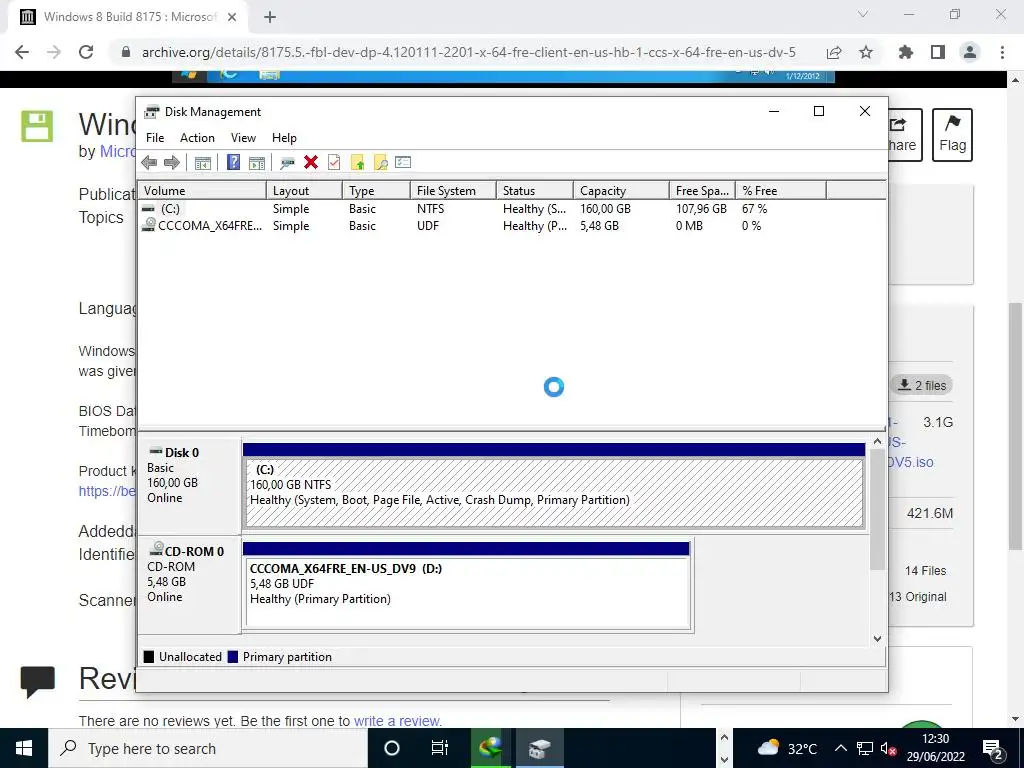Sort by the % Free column header
The height and width of the screenshot is (768, 1024).
point(780,191)
